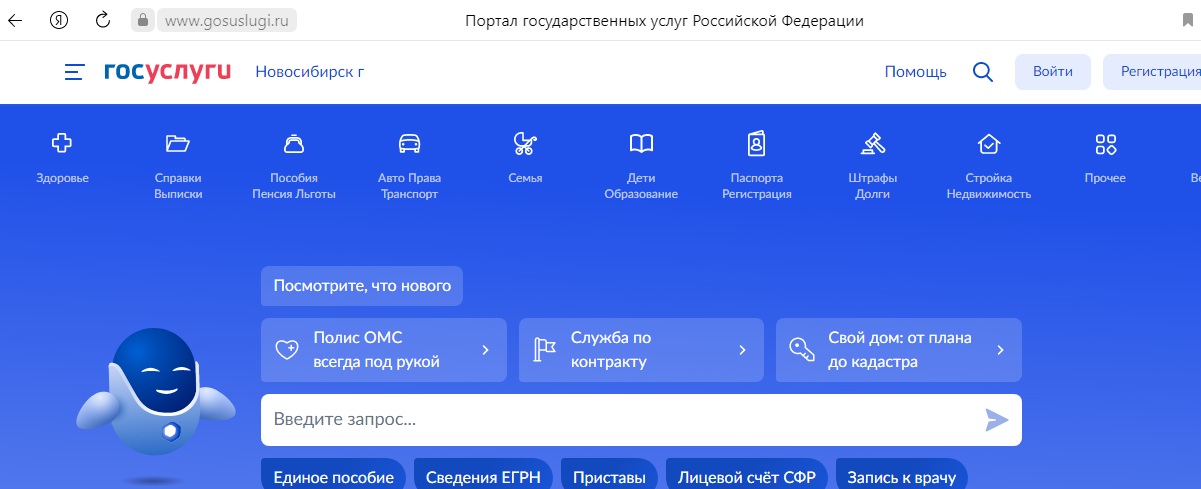Click the key icon on Свой дом card
1201x489 pixels.
[x=802, y=350]
